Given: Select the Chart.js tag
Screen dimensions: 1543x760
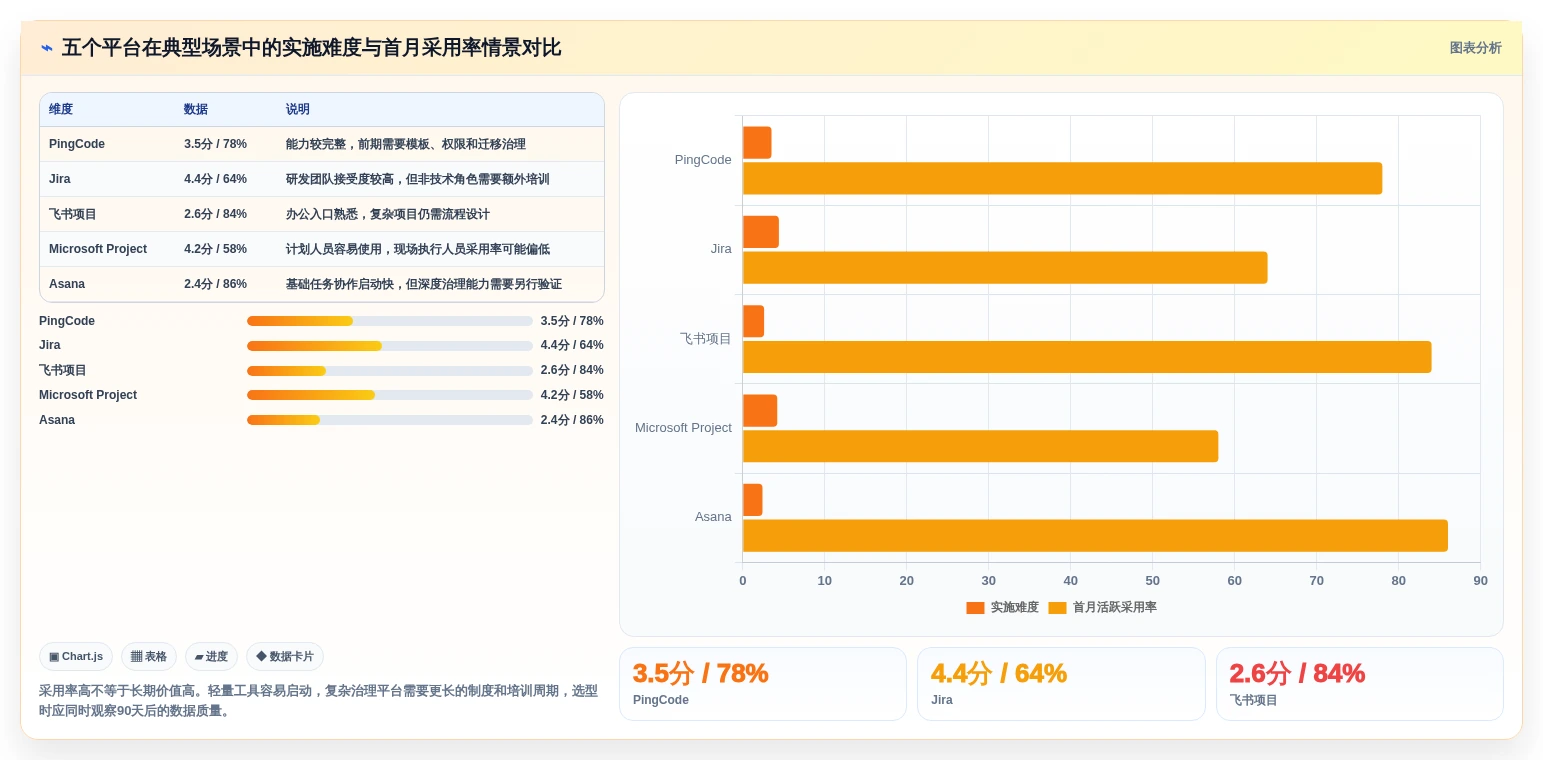Looking at the screenshot, I should coord(76,657).
